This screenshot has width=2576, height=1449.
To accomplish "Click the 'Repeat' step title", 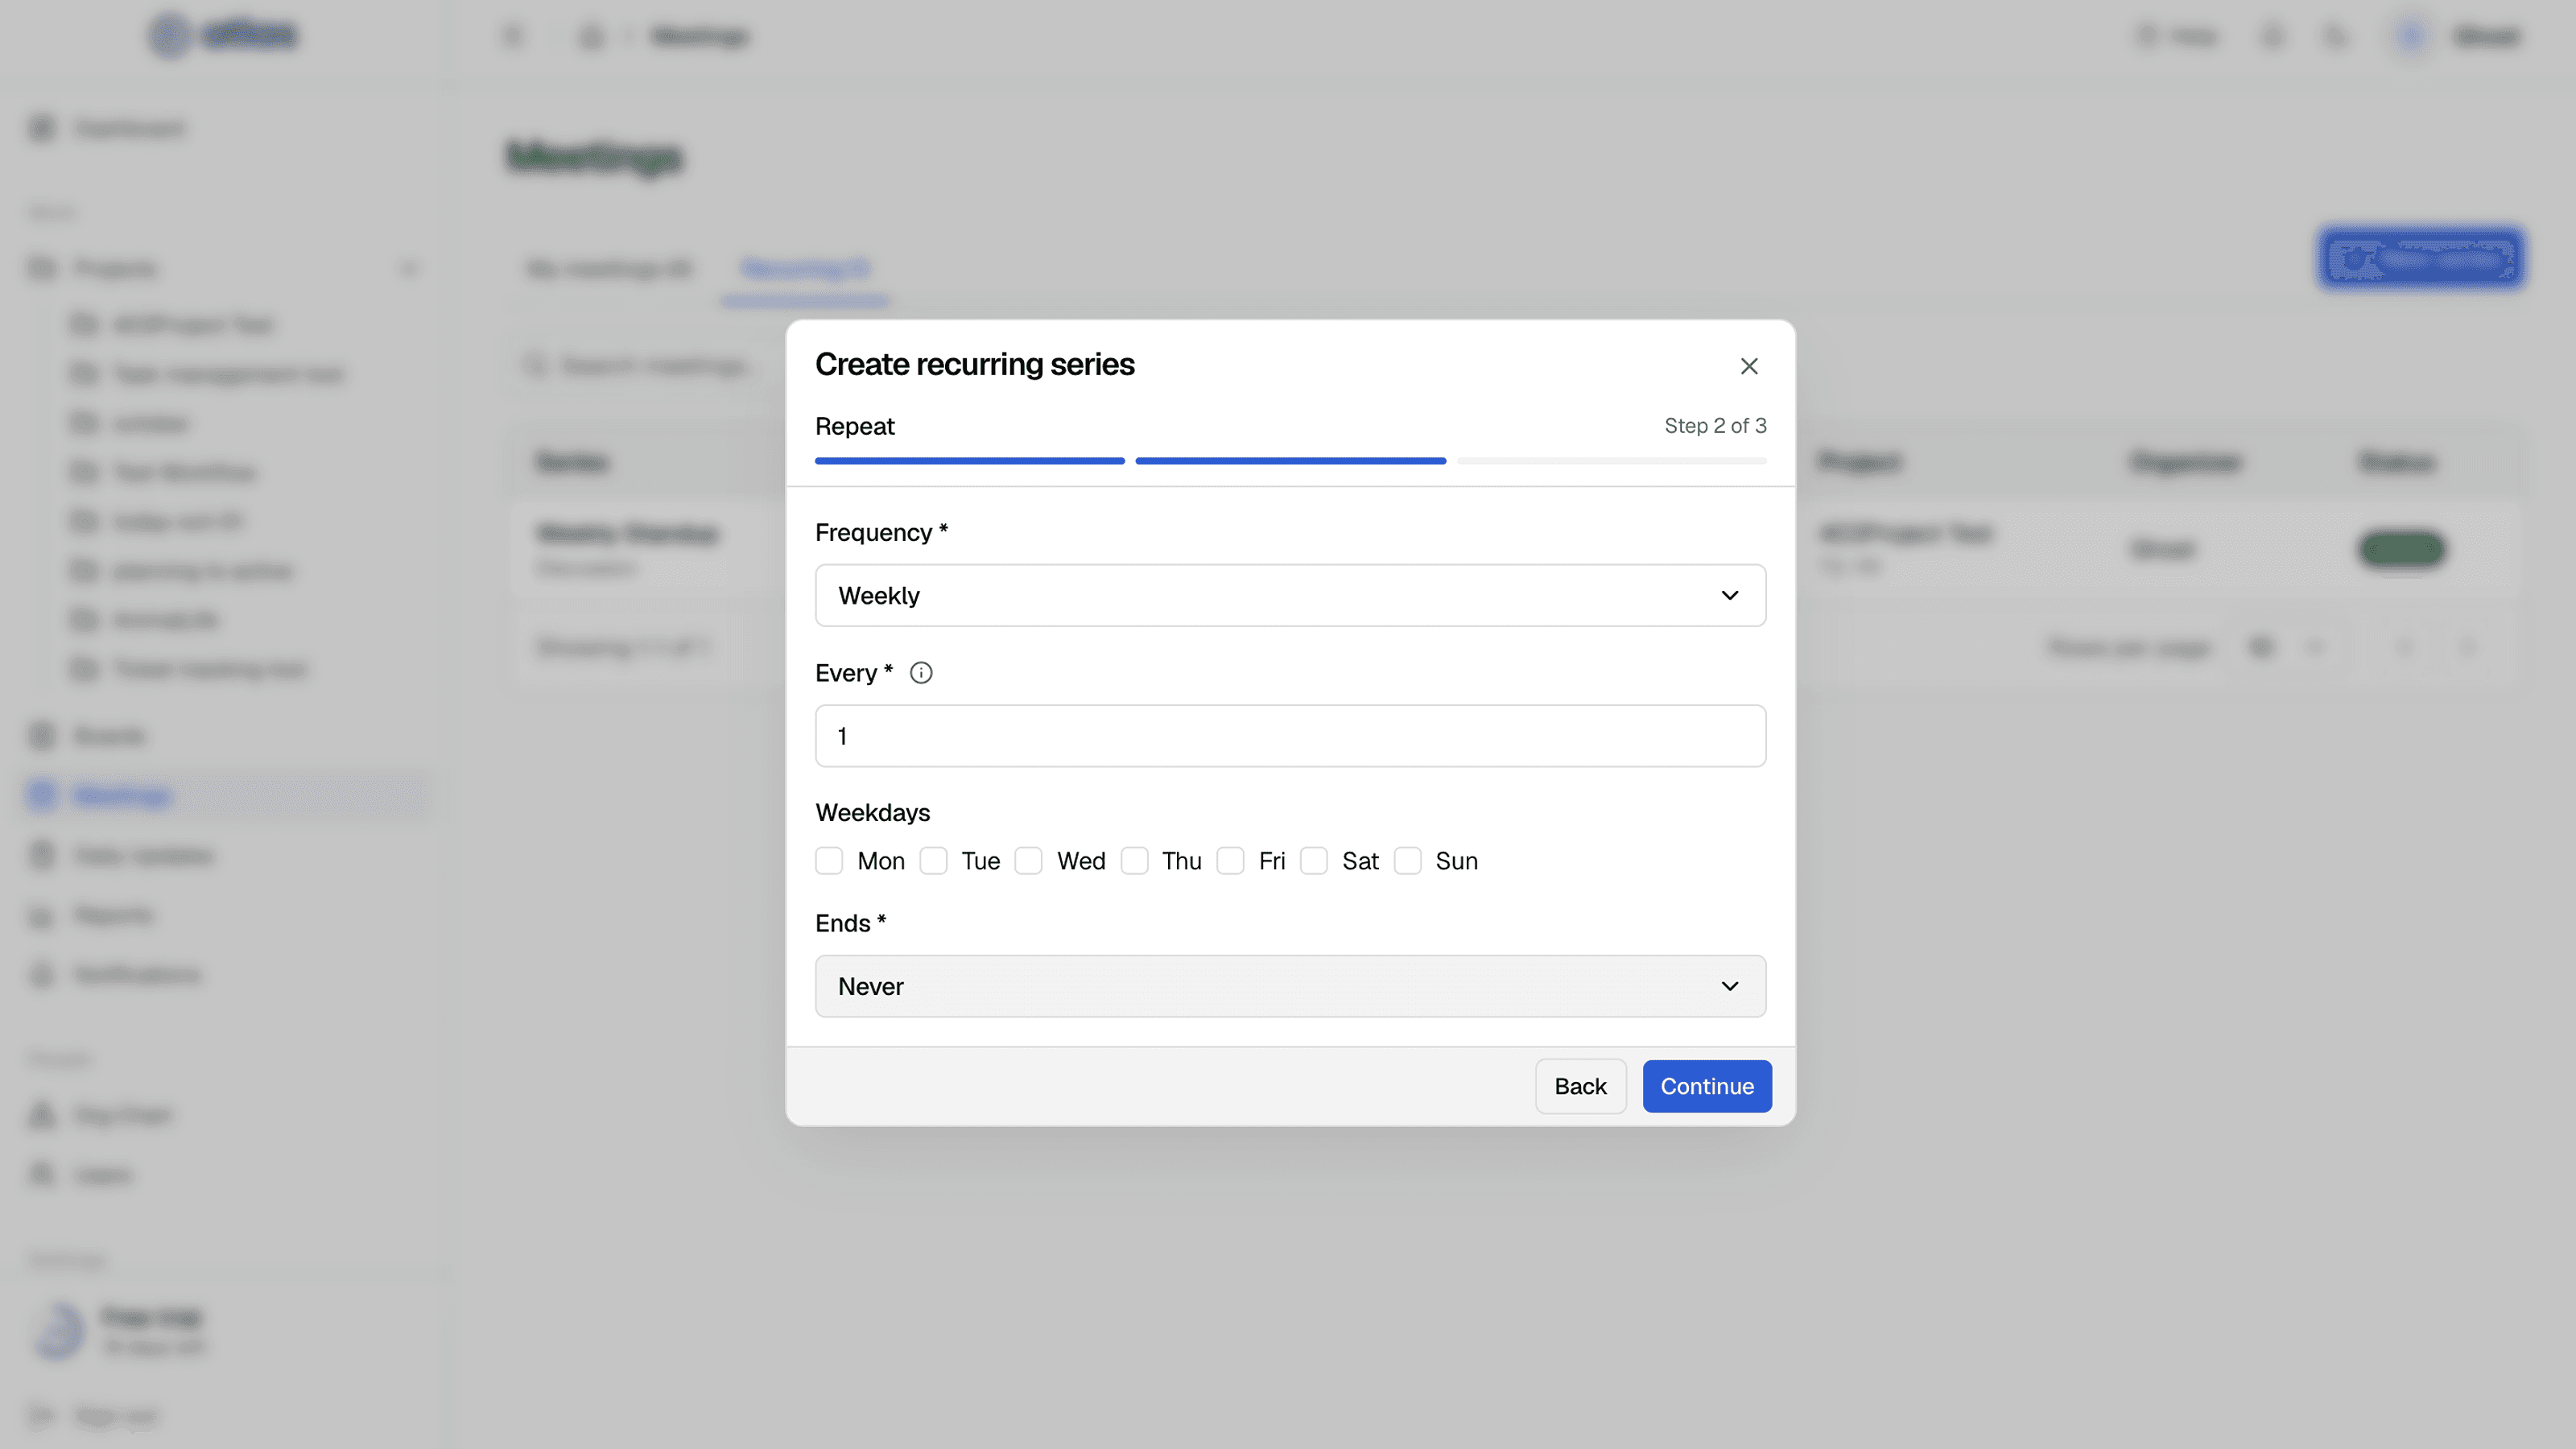I will 854,426.
